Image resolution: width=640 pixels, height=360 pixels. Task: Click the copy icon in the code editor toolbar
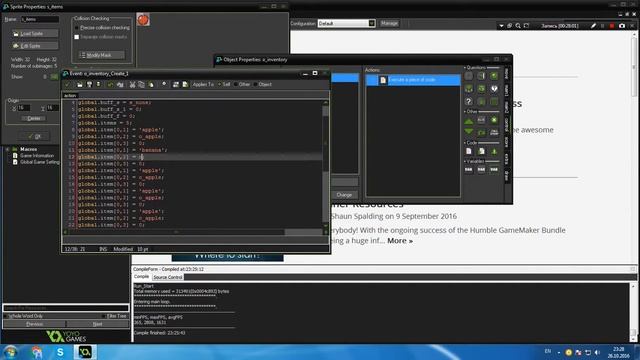tap(141, 84)
